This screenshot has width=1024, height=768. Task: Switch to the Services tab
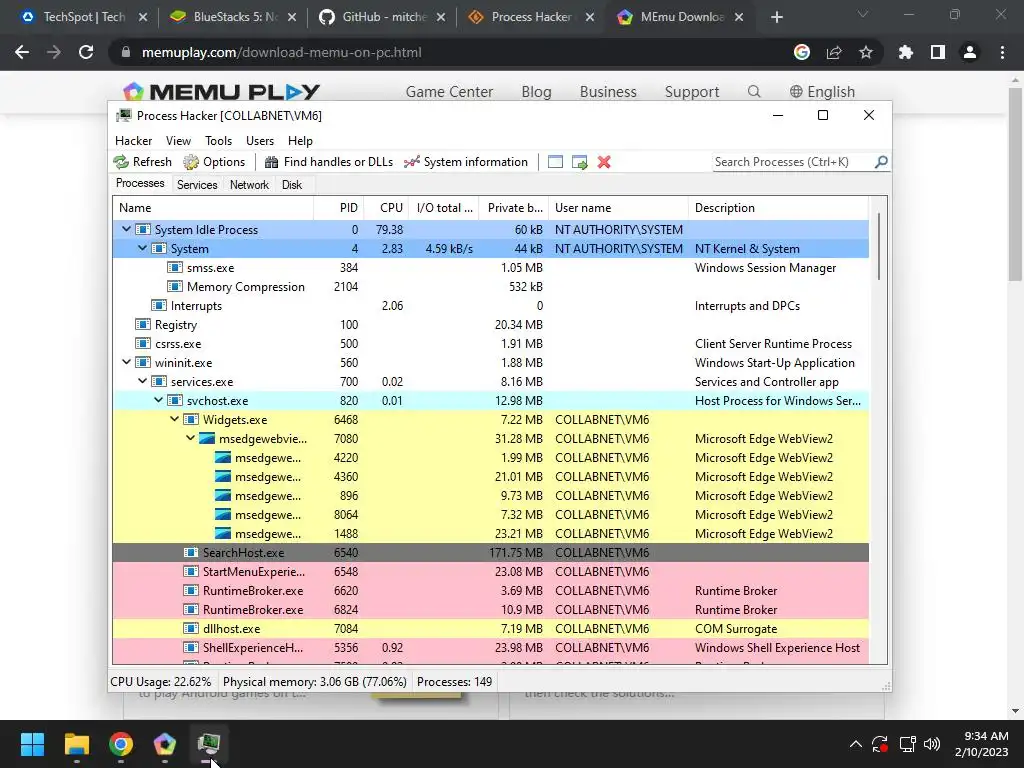tap(197, 185)
